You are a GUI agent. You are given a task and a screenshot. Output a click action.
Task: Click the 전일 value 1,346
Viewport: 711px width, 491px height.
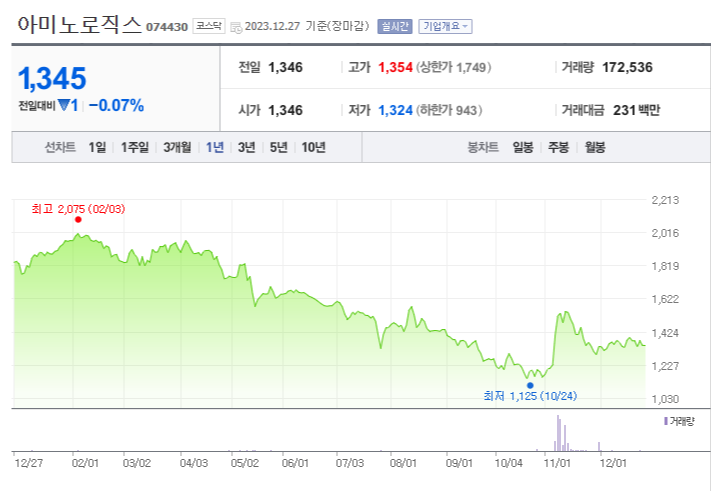(x=285, y=68)
